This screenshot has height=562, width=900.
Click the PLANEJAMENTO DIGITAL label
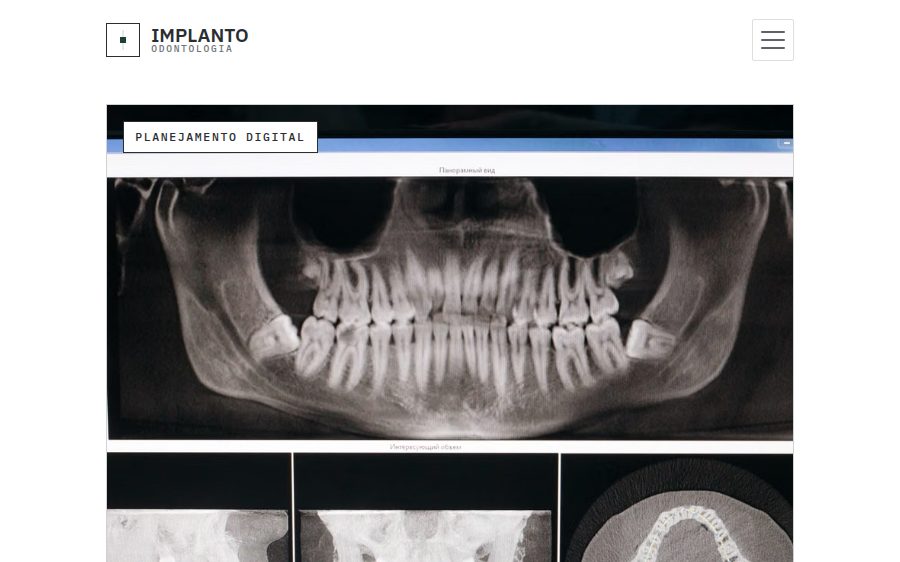click(220, 137)
